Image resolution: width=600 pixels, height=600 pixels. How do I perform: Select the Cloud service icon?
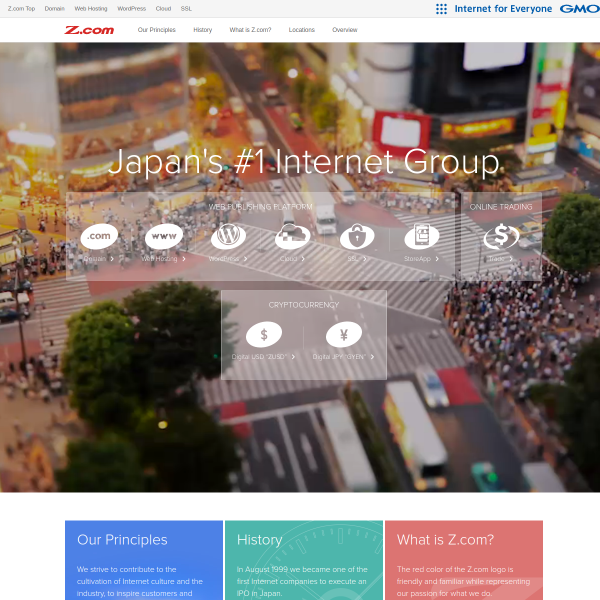tap(293, 236)
